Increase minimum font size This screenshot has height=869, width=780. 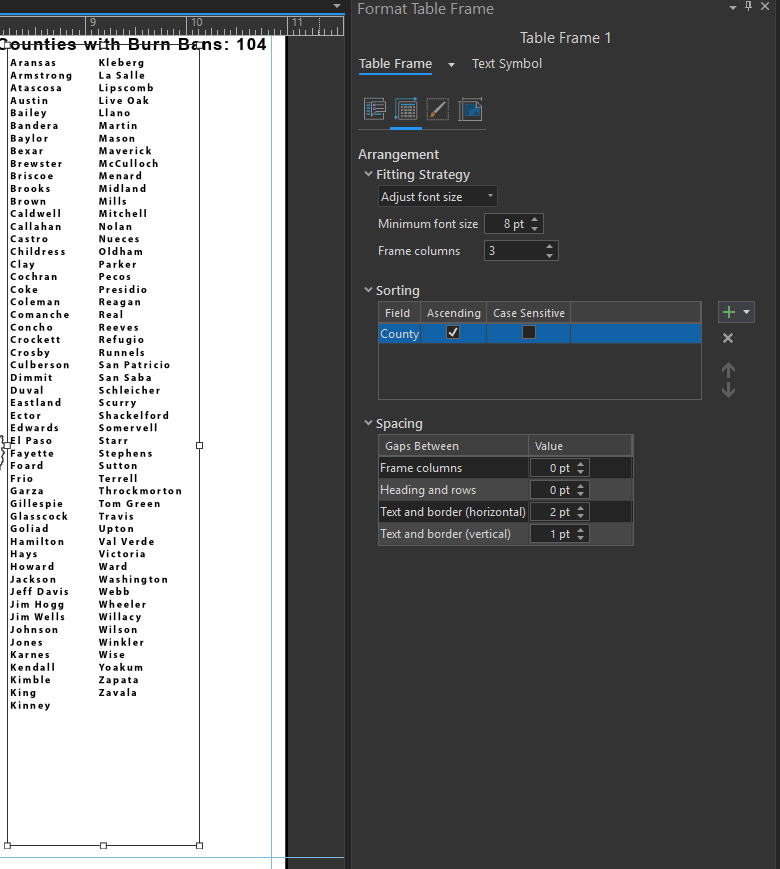coord(534,219)
